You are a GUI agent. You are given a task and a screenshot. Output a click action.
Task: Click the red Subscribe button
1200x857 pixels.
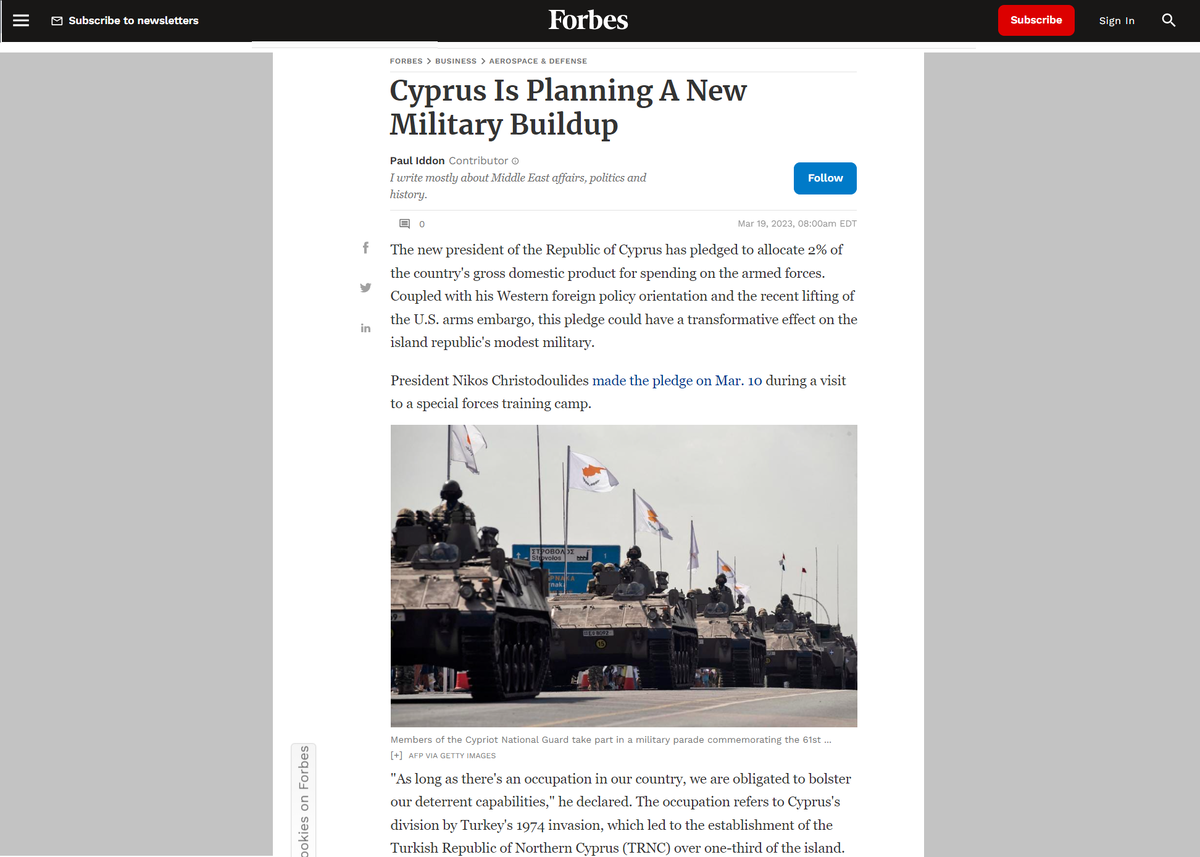click(1036, 20)
